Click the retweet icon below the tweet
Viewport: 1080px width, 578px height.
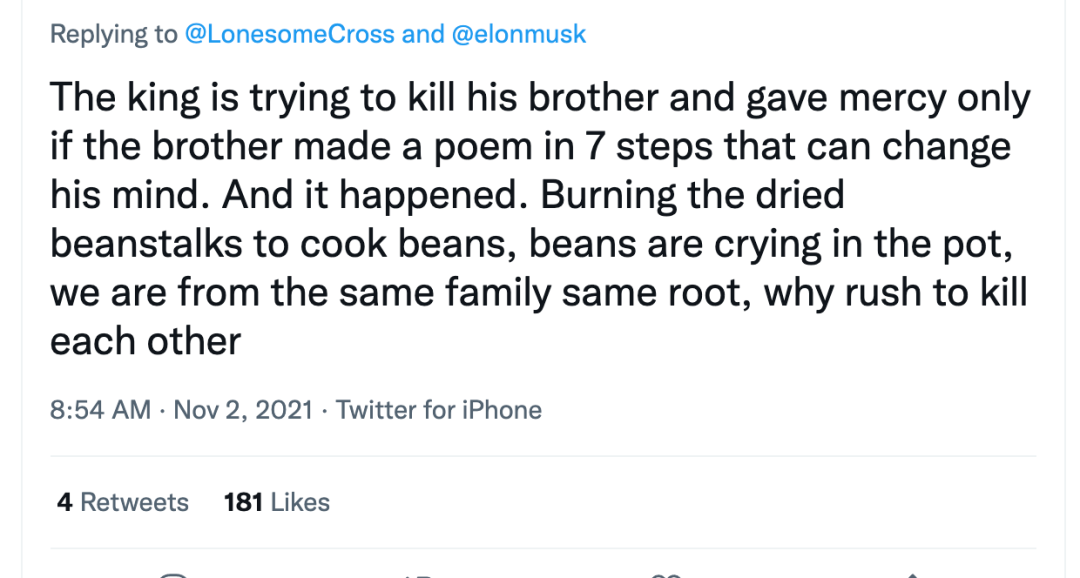(418, 575)
